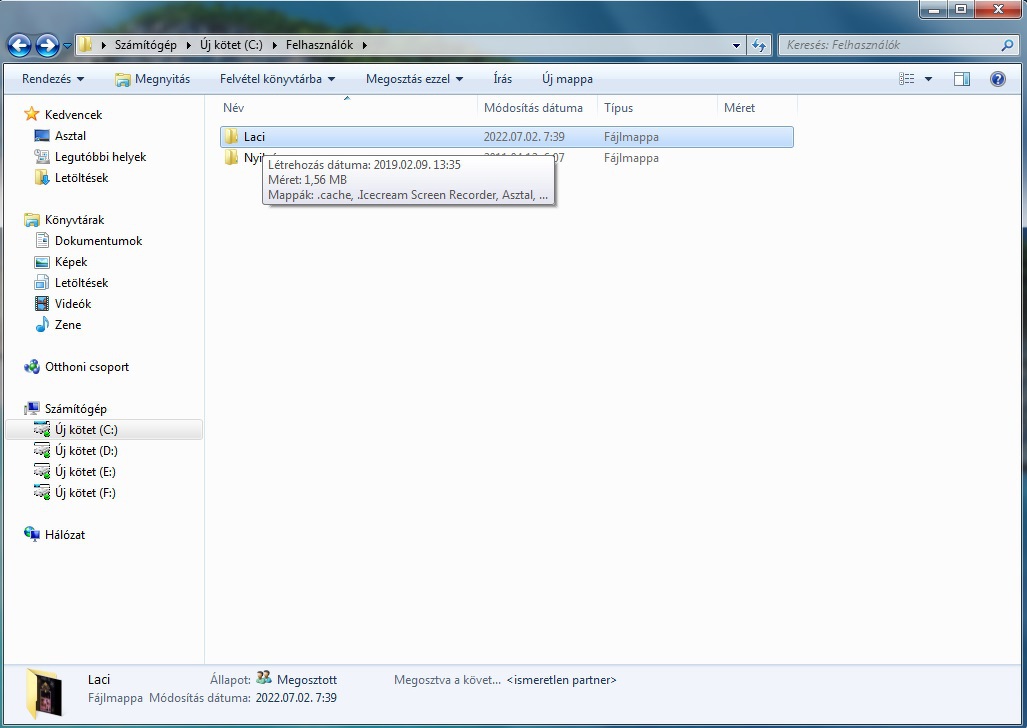1027x728 pixels.
Task: Click the Kedvencek star icon
Action: coord(31,114)
